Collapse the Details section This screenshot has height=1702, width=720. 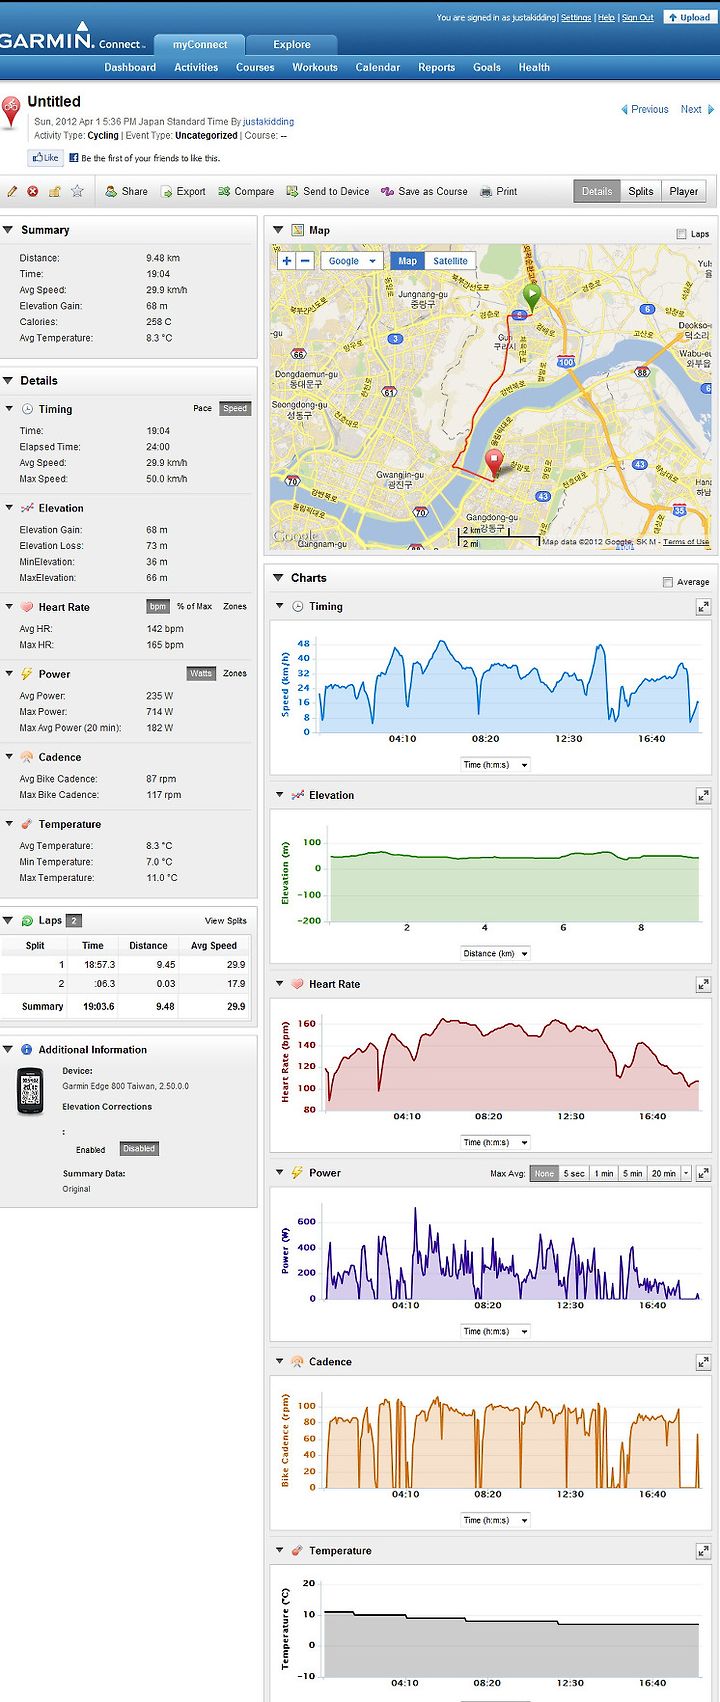click(8, 381)
